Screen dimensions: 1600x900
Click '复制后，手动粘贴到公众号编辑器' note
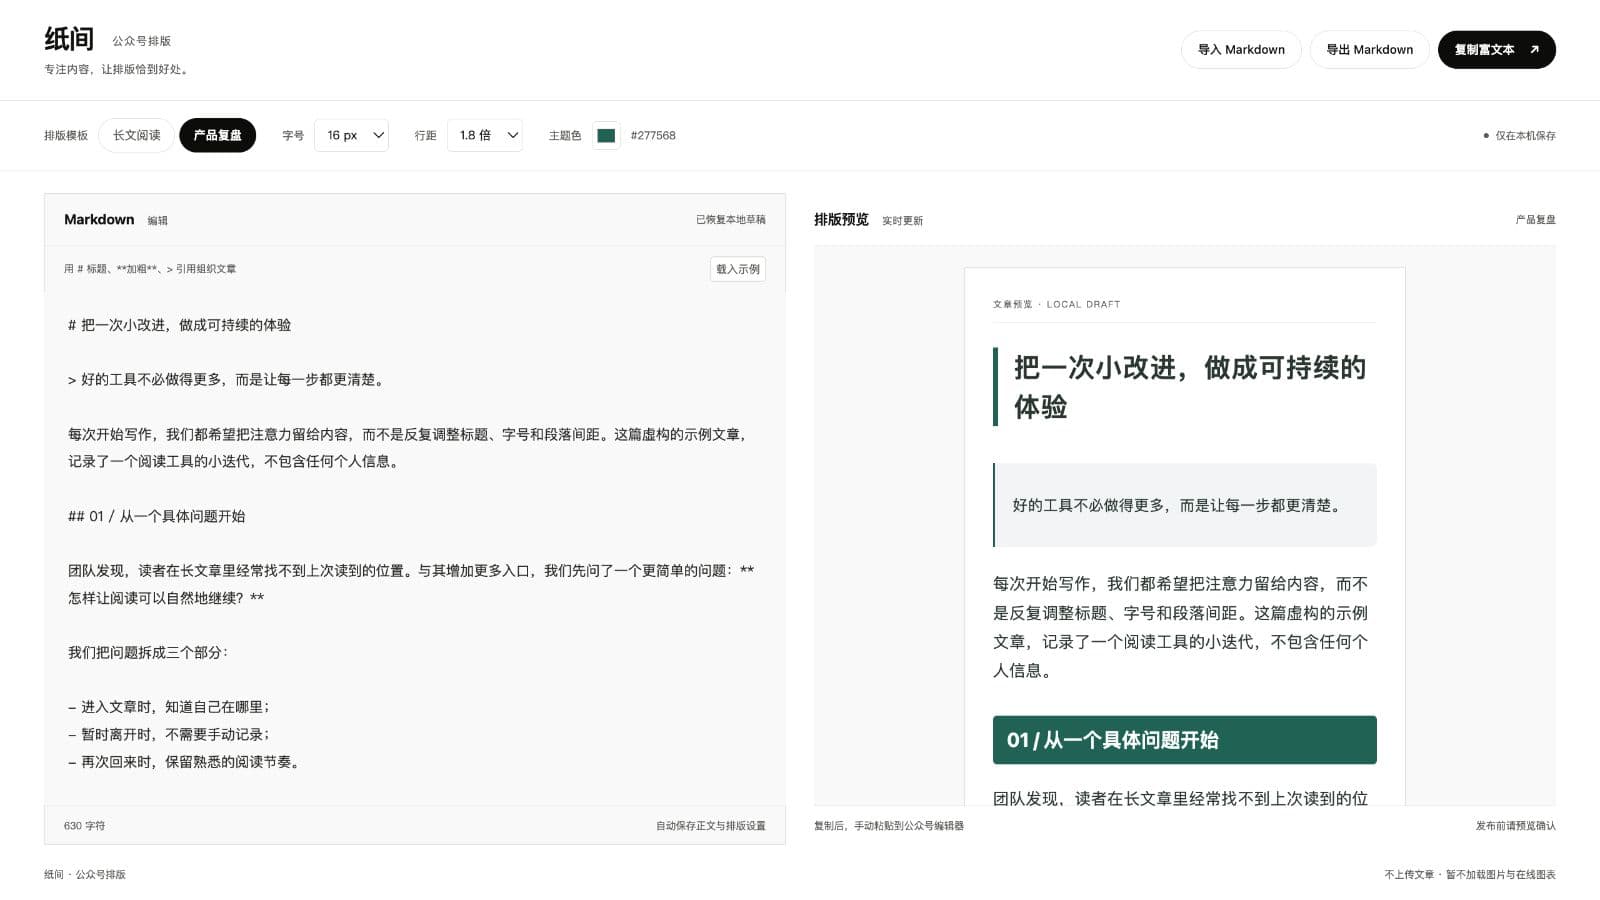(x=889, y=826)
